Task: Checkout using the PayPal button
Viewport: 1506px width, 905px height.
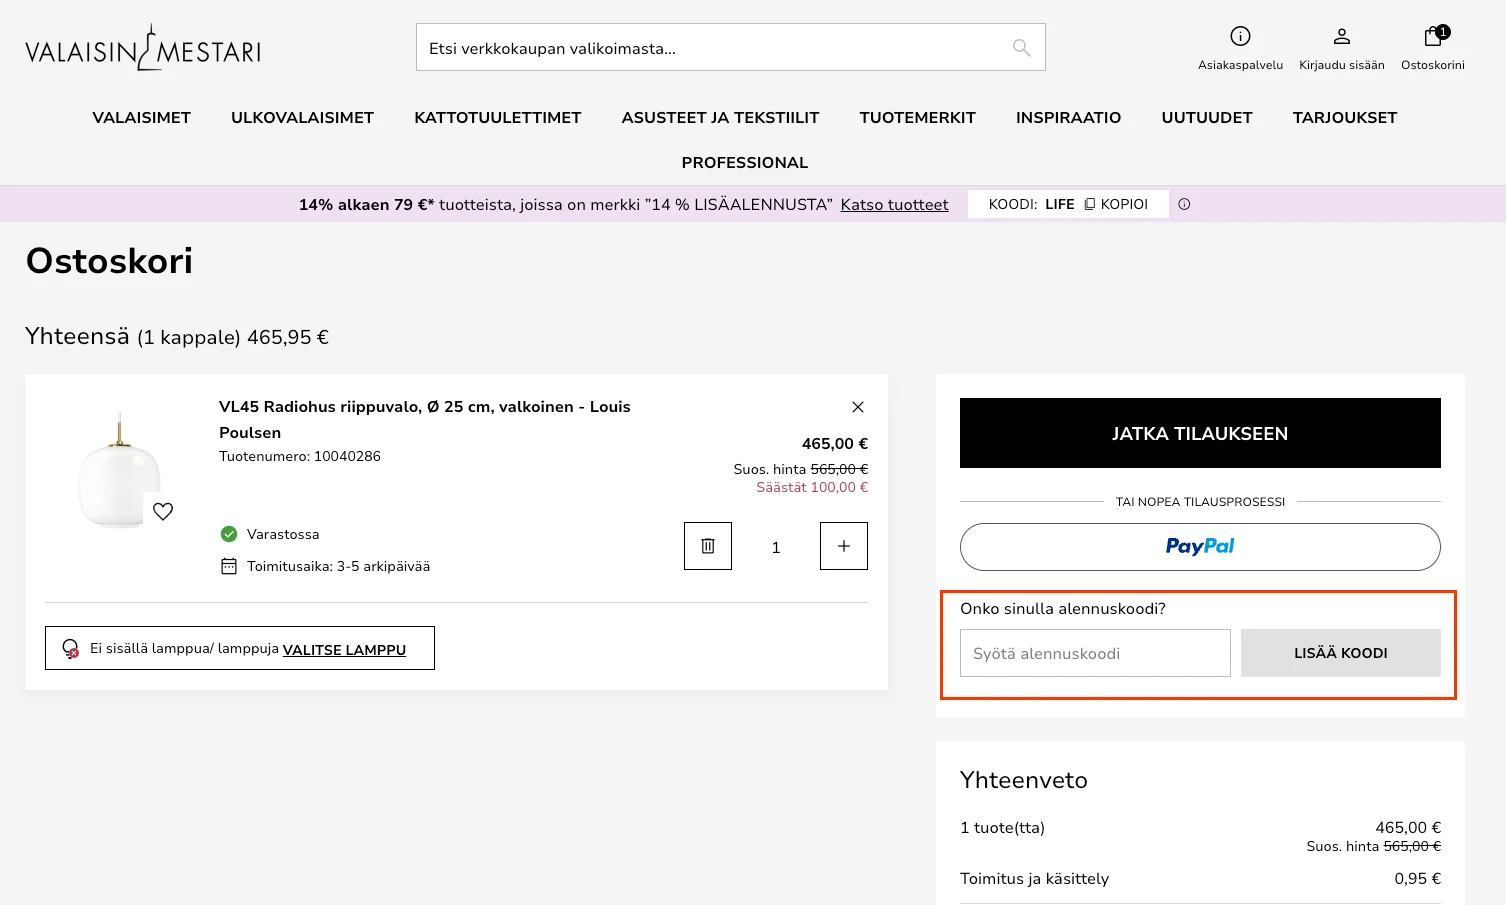Action: pyautogui.click(x=1200, y=547)
